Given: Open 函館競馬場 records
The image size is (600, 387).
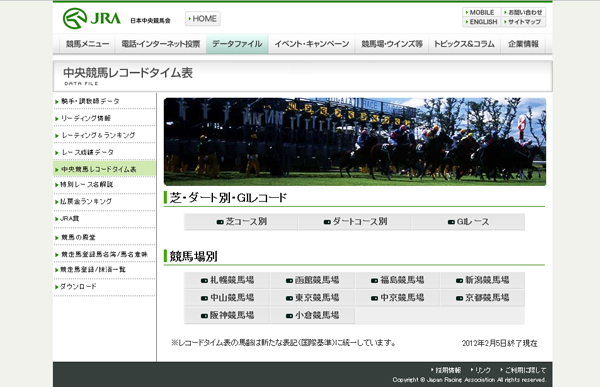Looking at the screenshot, I should [312, 280].
